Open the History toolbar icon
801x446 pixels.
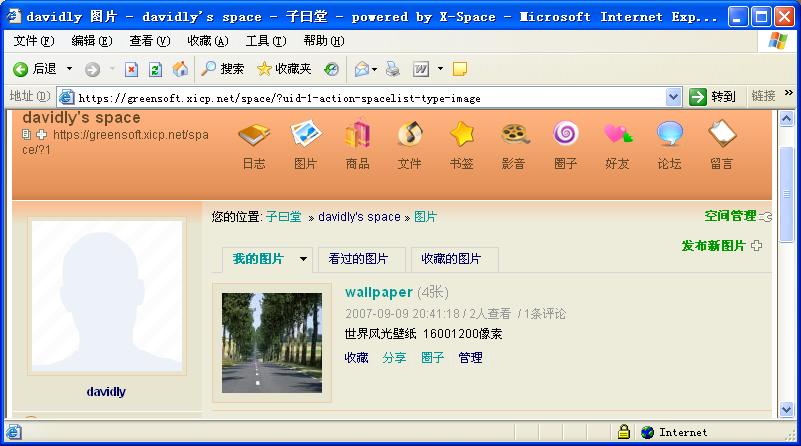click(x=331, y=69)
